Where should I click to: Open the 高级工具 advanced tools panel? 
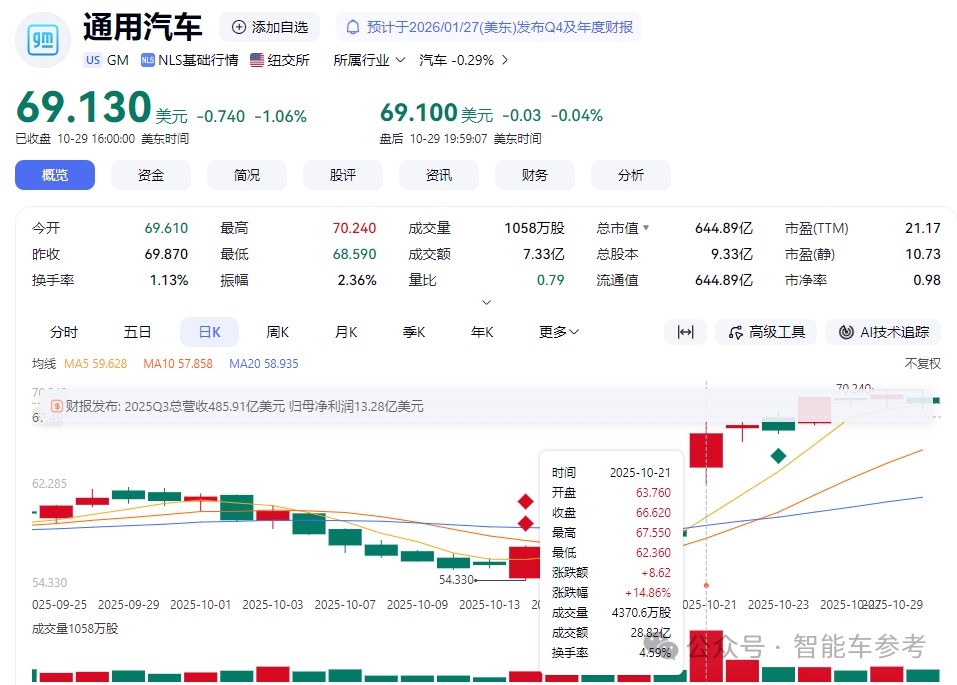tap(766, 331)
